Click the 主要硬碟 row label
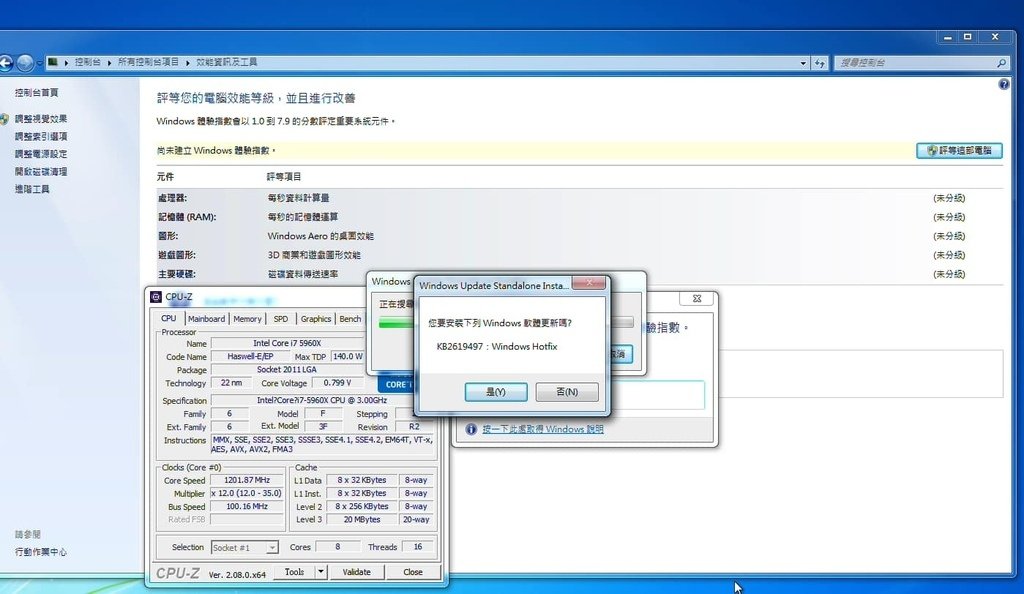 [176, 274]
